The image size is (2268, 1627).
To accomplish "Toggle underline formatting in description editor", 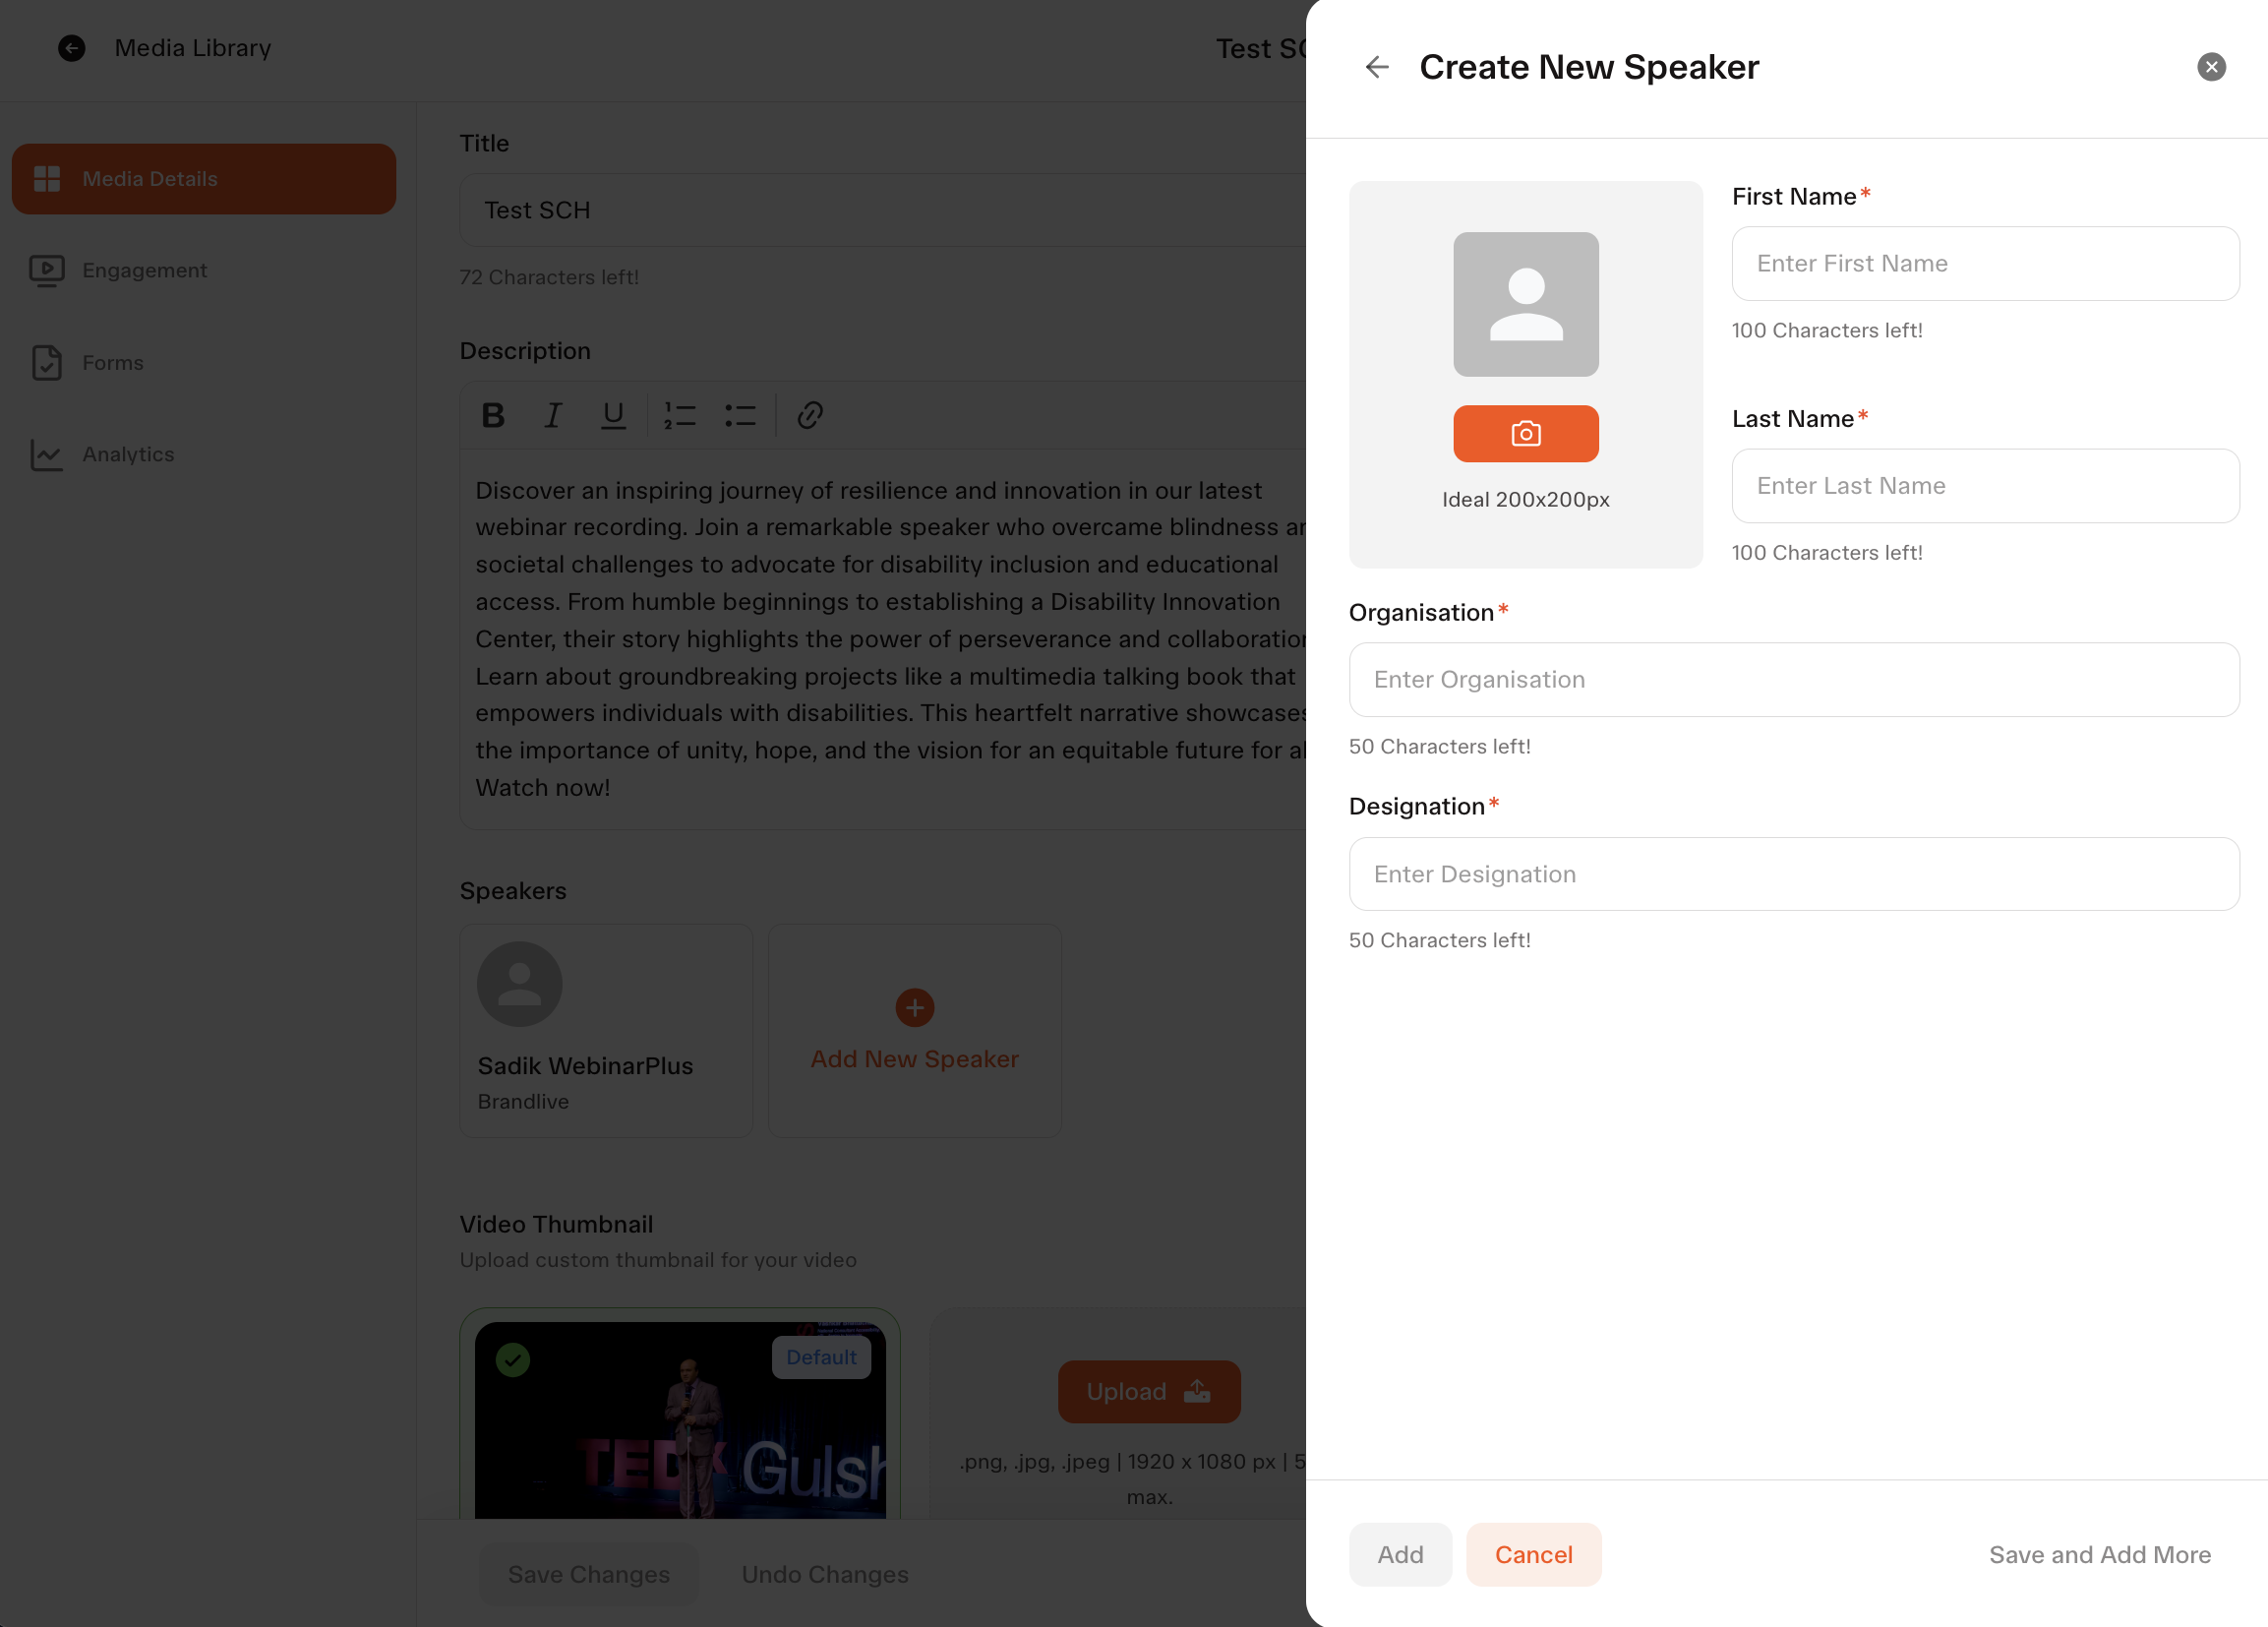I will tap(613, 415).
